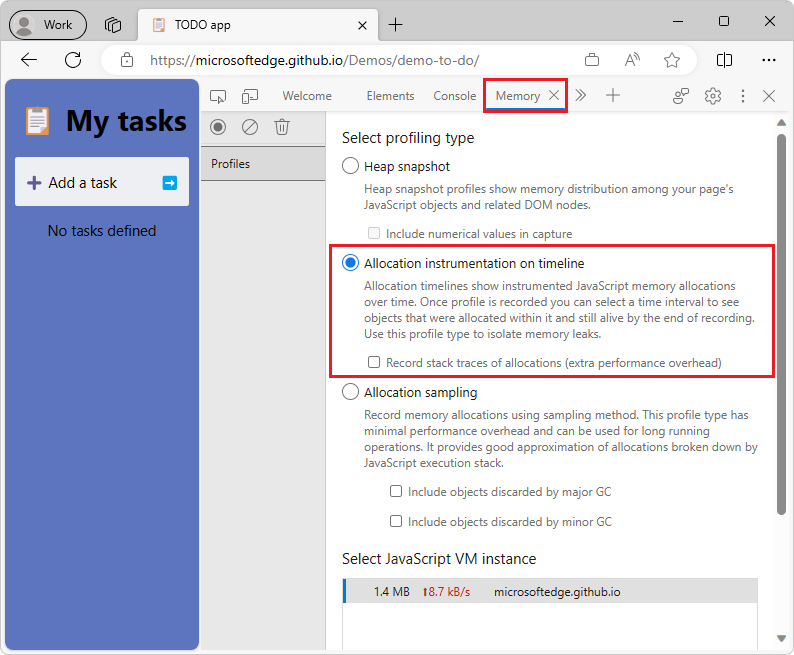The width and height of the screenshot is (794, 655).
Task: Add this page to favorites star
Action: pyautogui.click(x=672, y=60)
